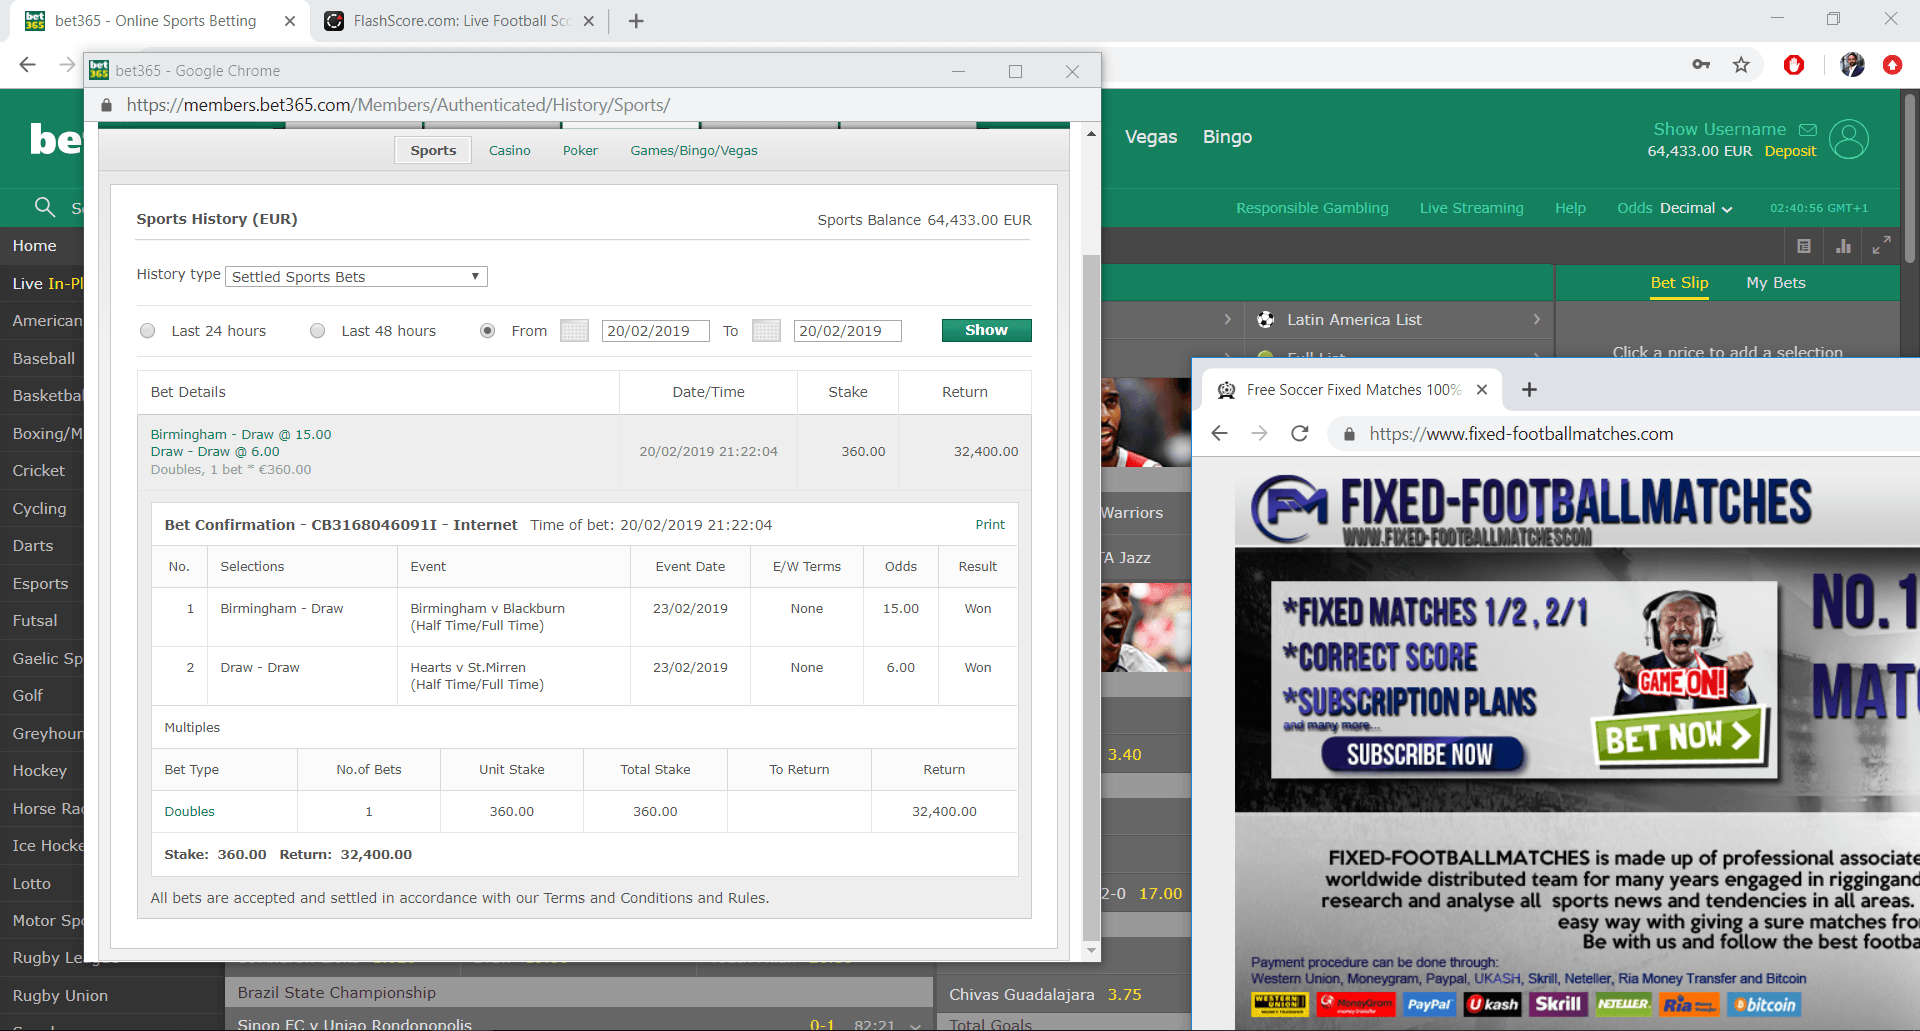Select the Last 24 hours radio button
This screenshot has height=1031, width=1920.
(148, 331)
